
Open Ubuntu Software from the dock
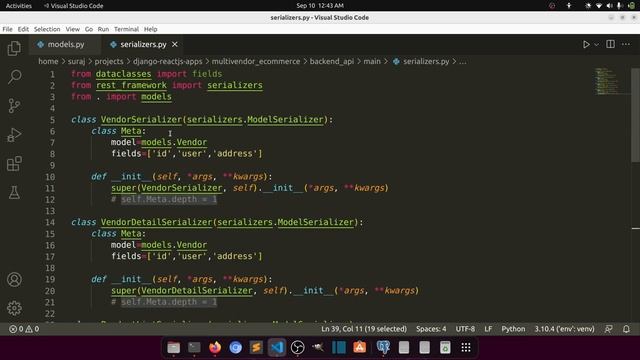click(x=360, y=347)
